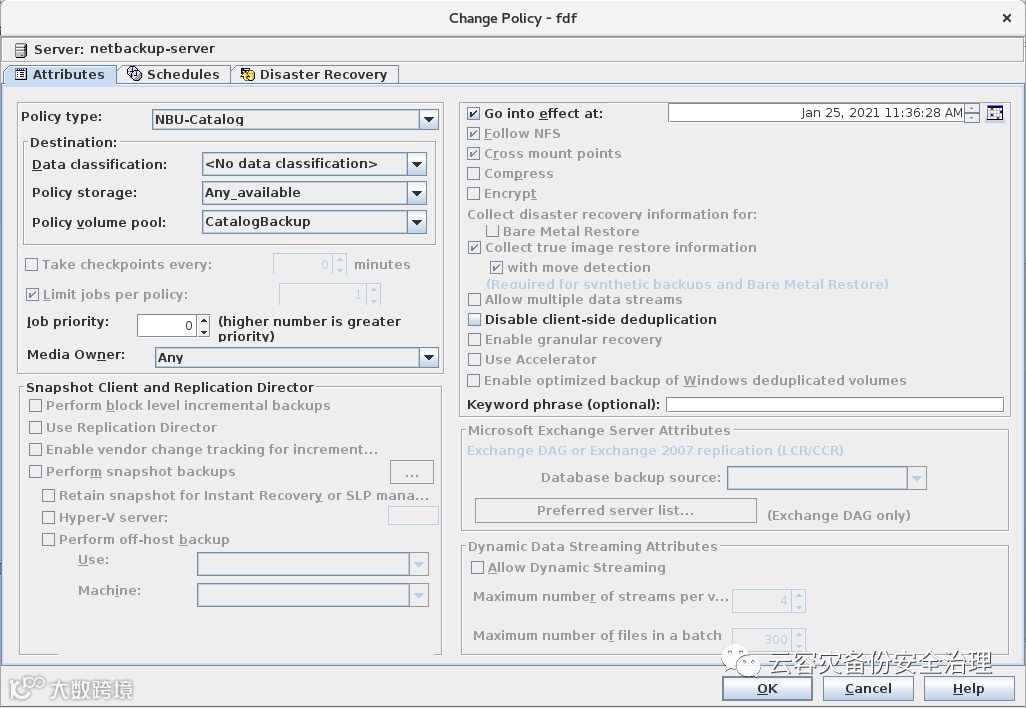Check Perform snapshot backups
Image resolution: width=1026 pixels, height=708 pixels.
click(x=35, y=472)
